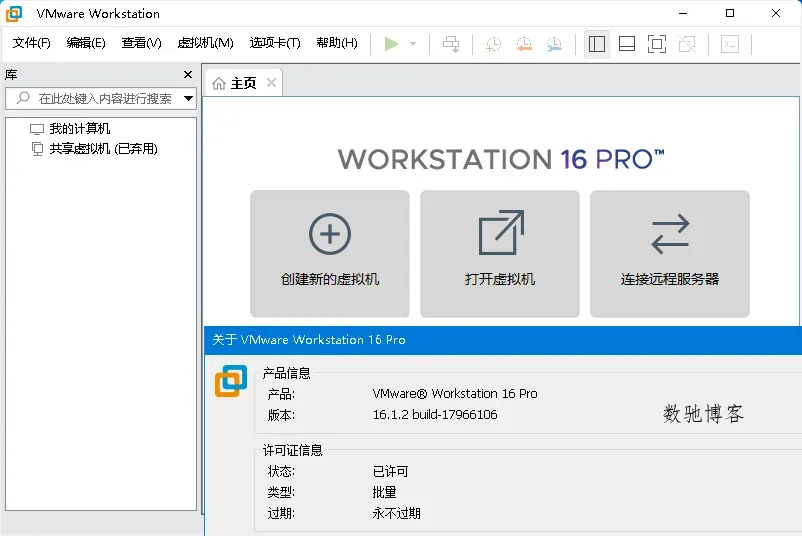Viewport: 802px width, 536px height.
Task: Click the About dialog title bar
Action: (x=503, y=340)
